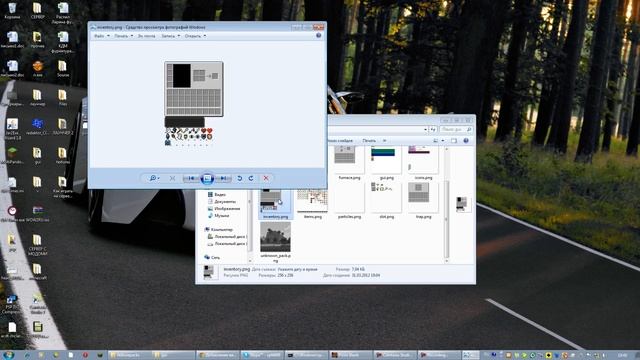Click the Photo Viewer help icon
This screenshot has height=360, width=640.
click(318, 36)
